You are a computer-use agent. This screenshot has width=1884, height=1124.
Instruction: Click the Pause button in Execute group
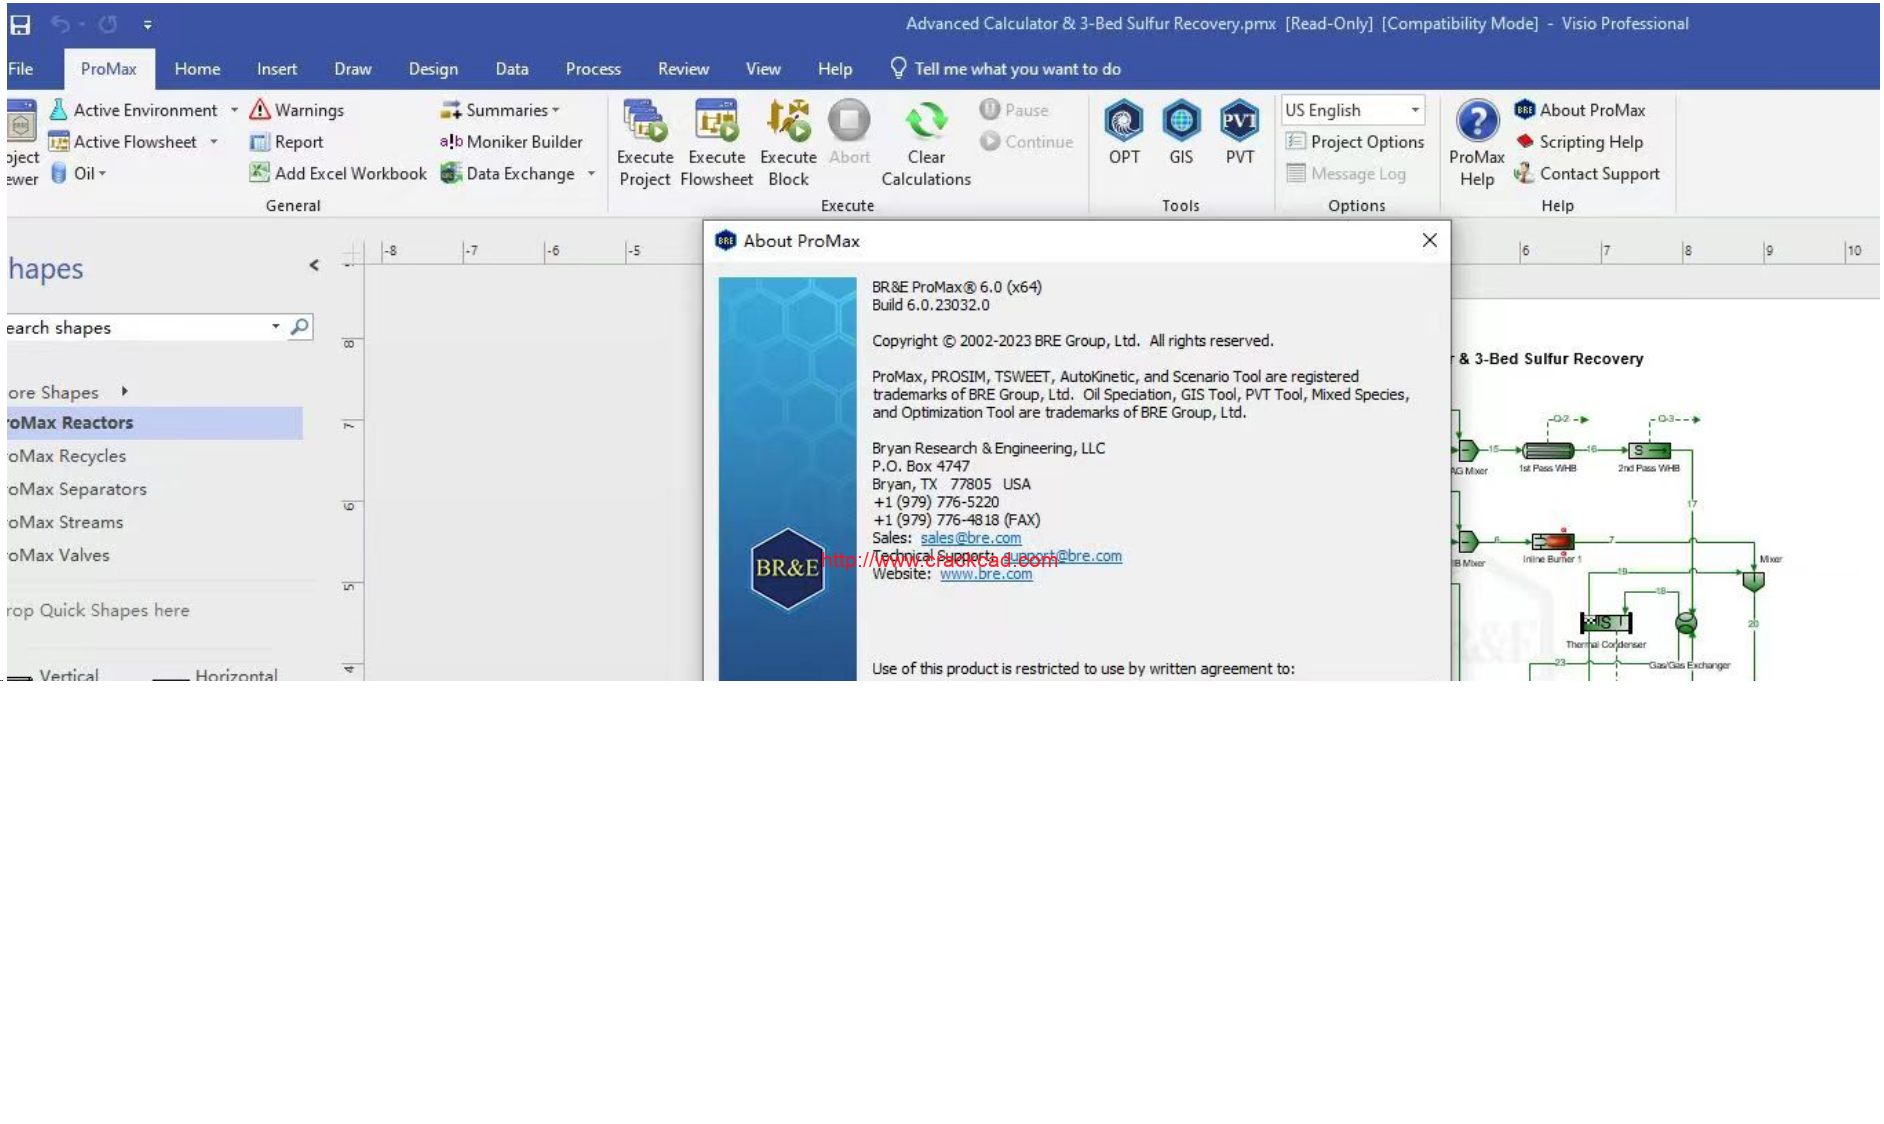[x=1014, y=110]
